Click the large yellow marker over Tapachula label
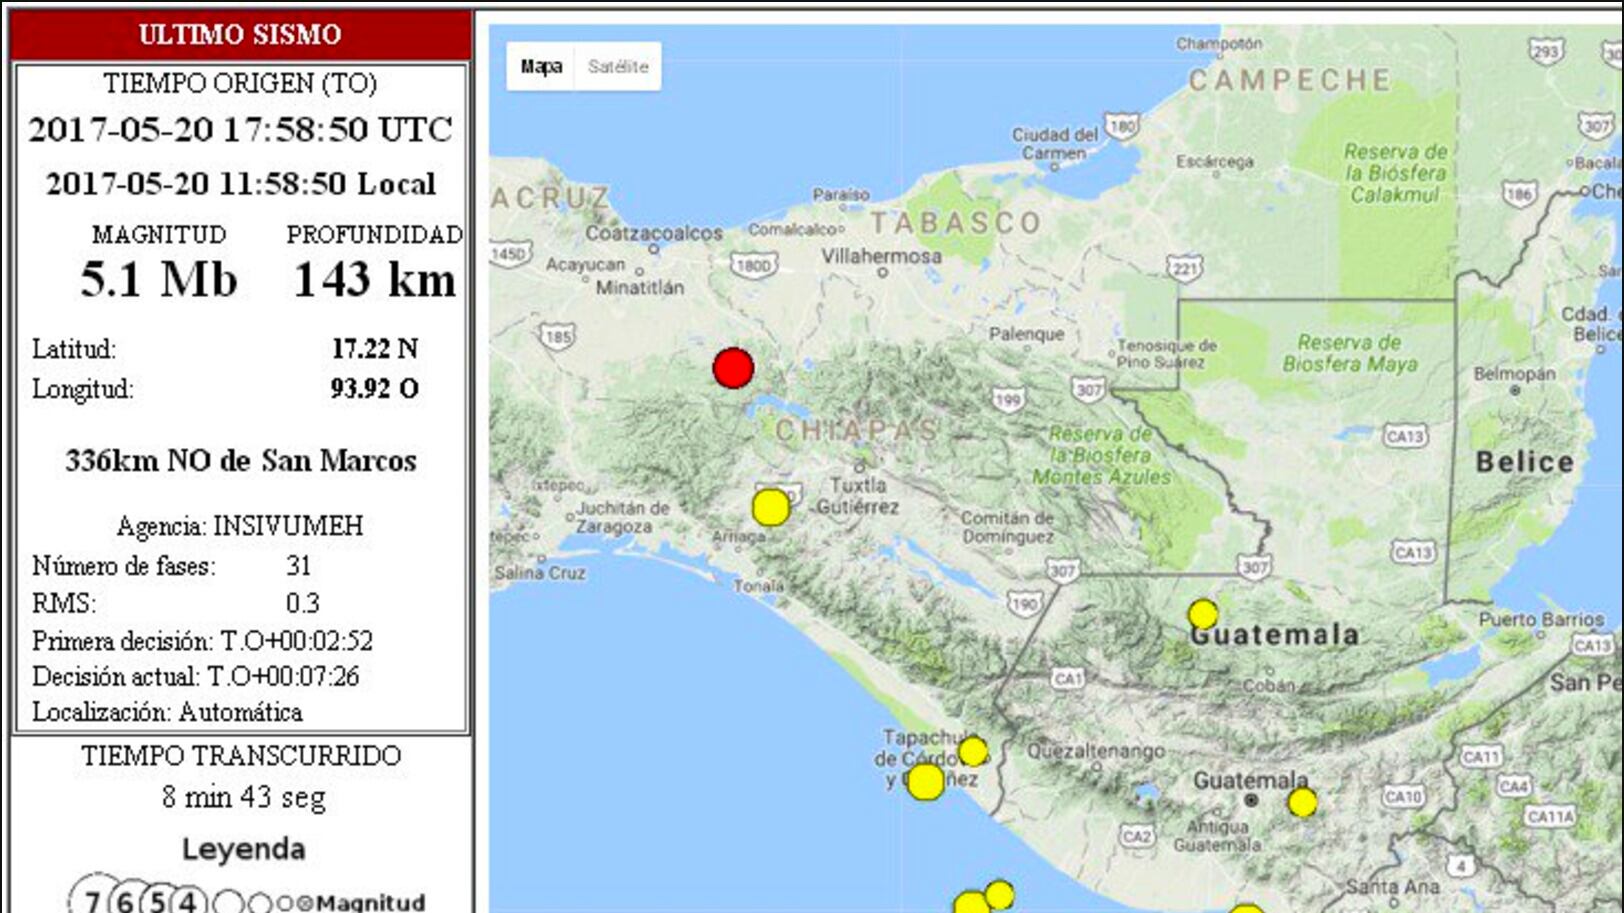This screenshot has width=1624, height=913. 925,781
